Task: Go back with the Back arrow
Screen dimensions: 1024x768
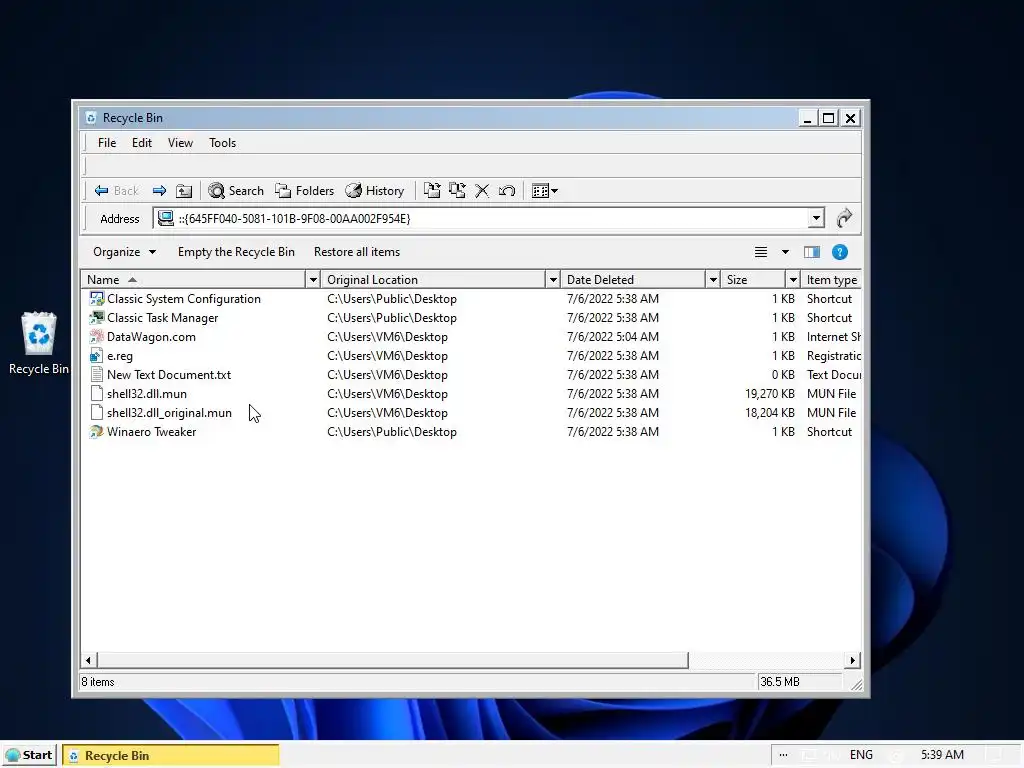Action: [x=116, y=191]
